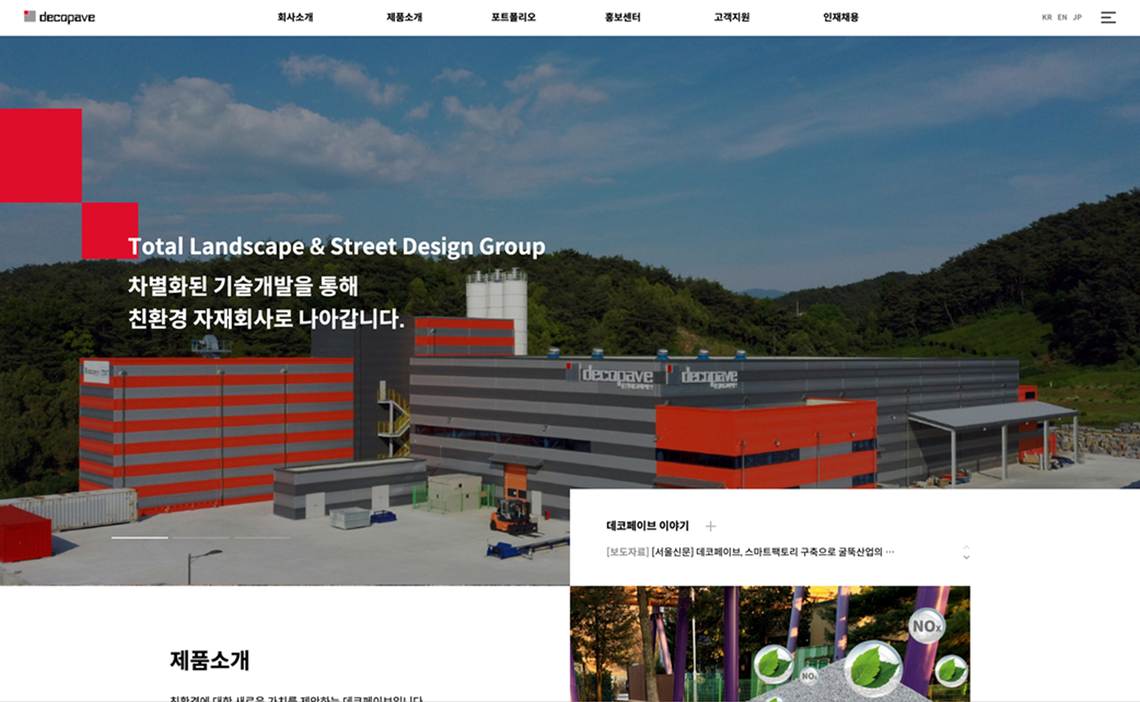Open the 제품소개 menu
The width and height of the screenshot is (1140, 702).
pos(404,17)
